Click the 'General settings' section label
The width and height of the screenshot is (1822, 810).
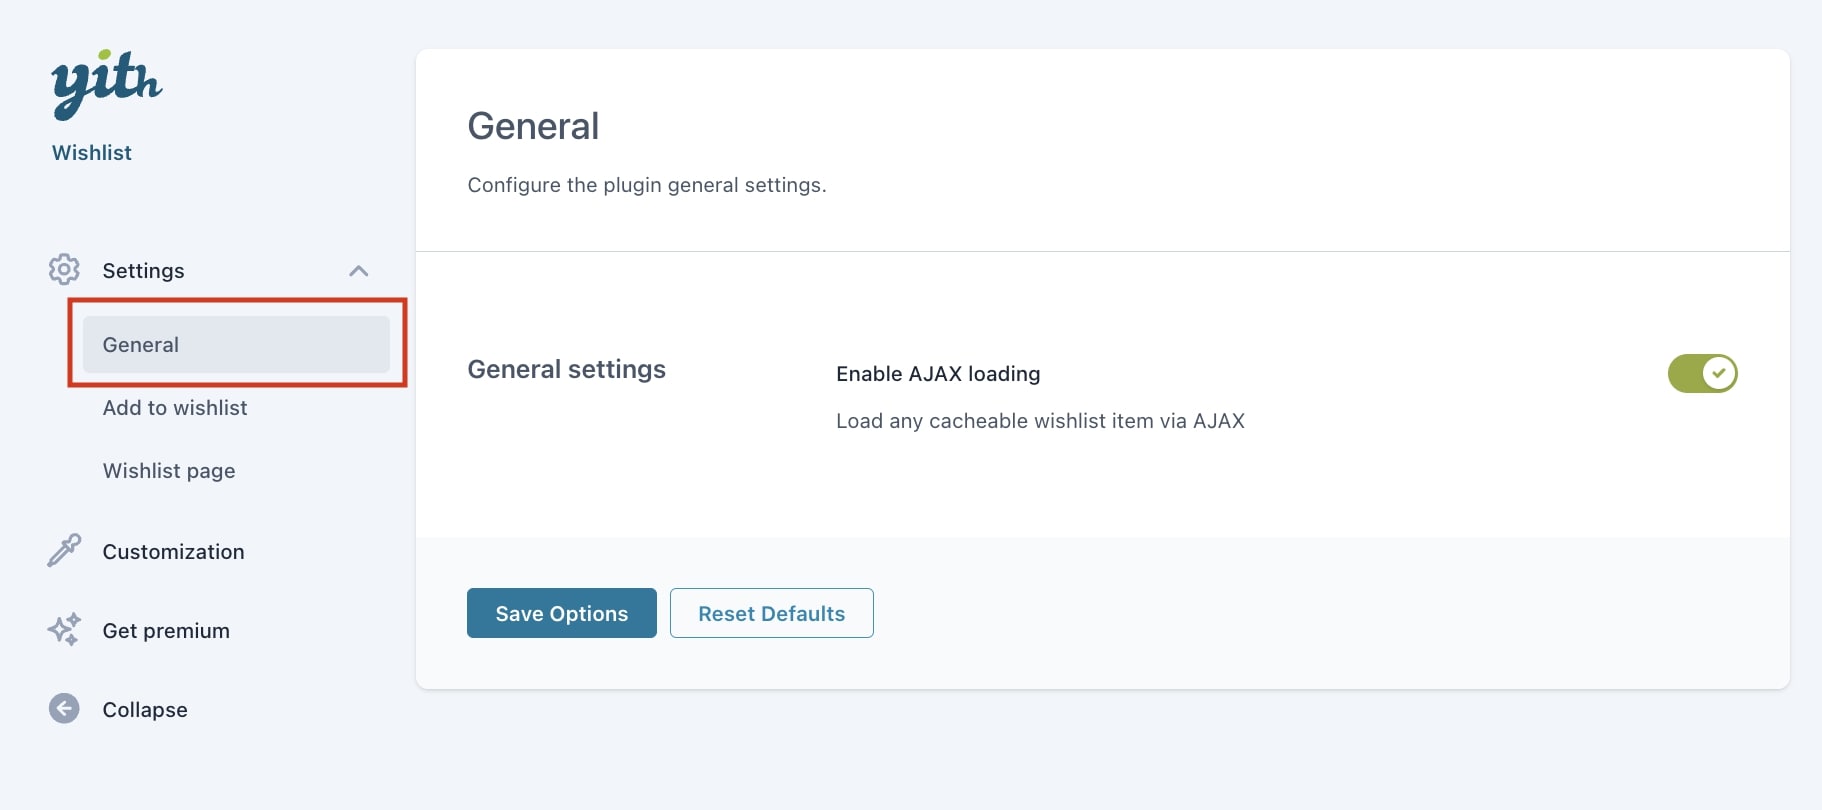(x=566, y=369)
